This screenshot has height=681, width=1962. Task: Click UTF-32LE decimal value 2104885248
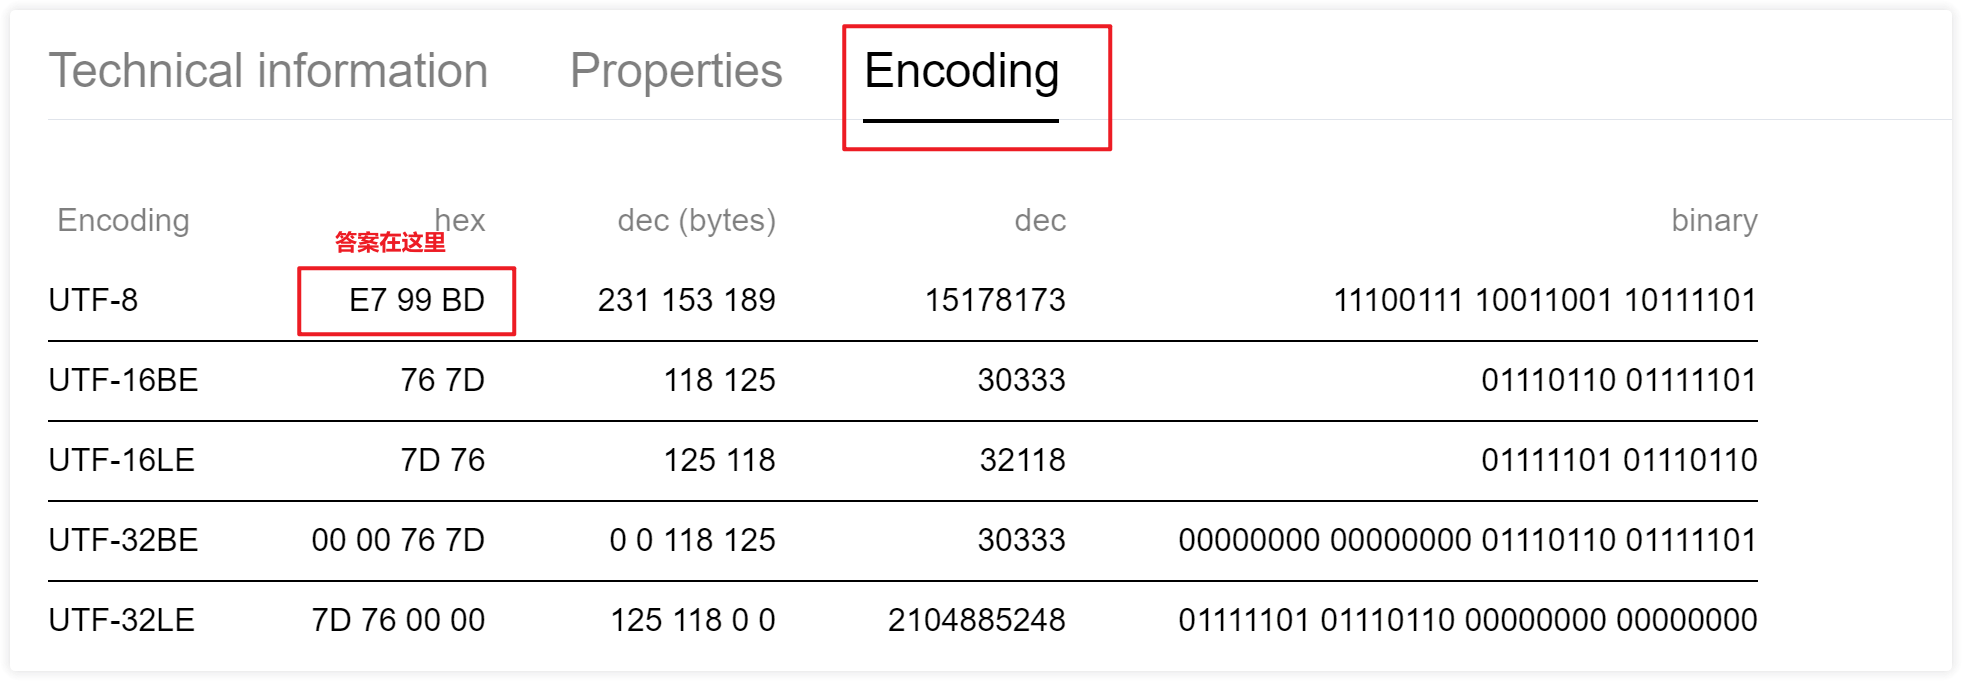tap(976, 620)
